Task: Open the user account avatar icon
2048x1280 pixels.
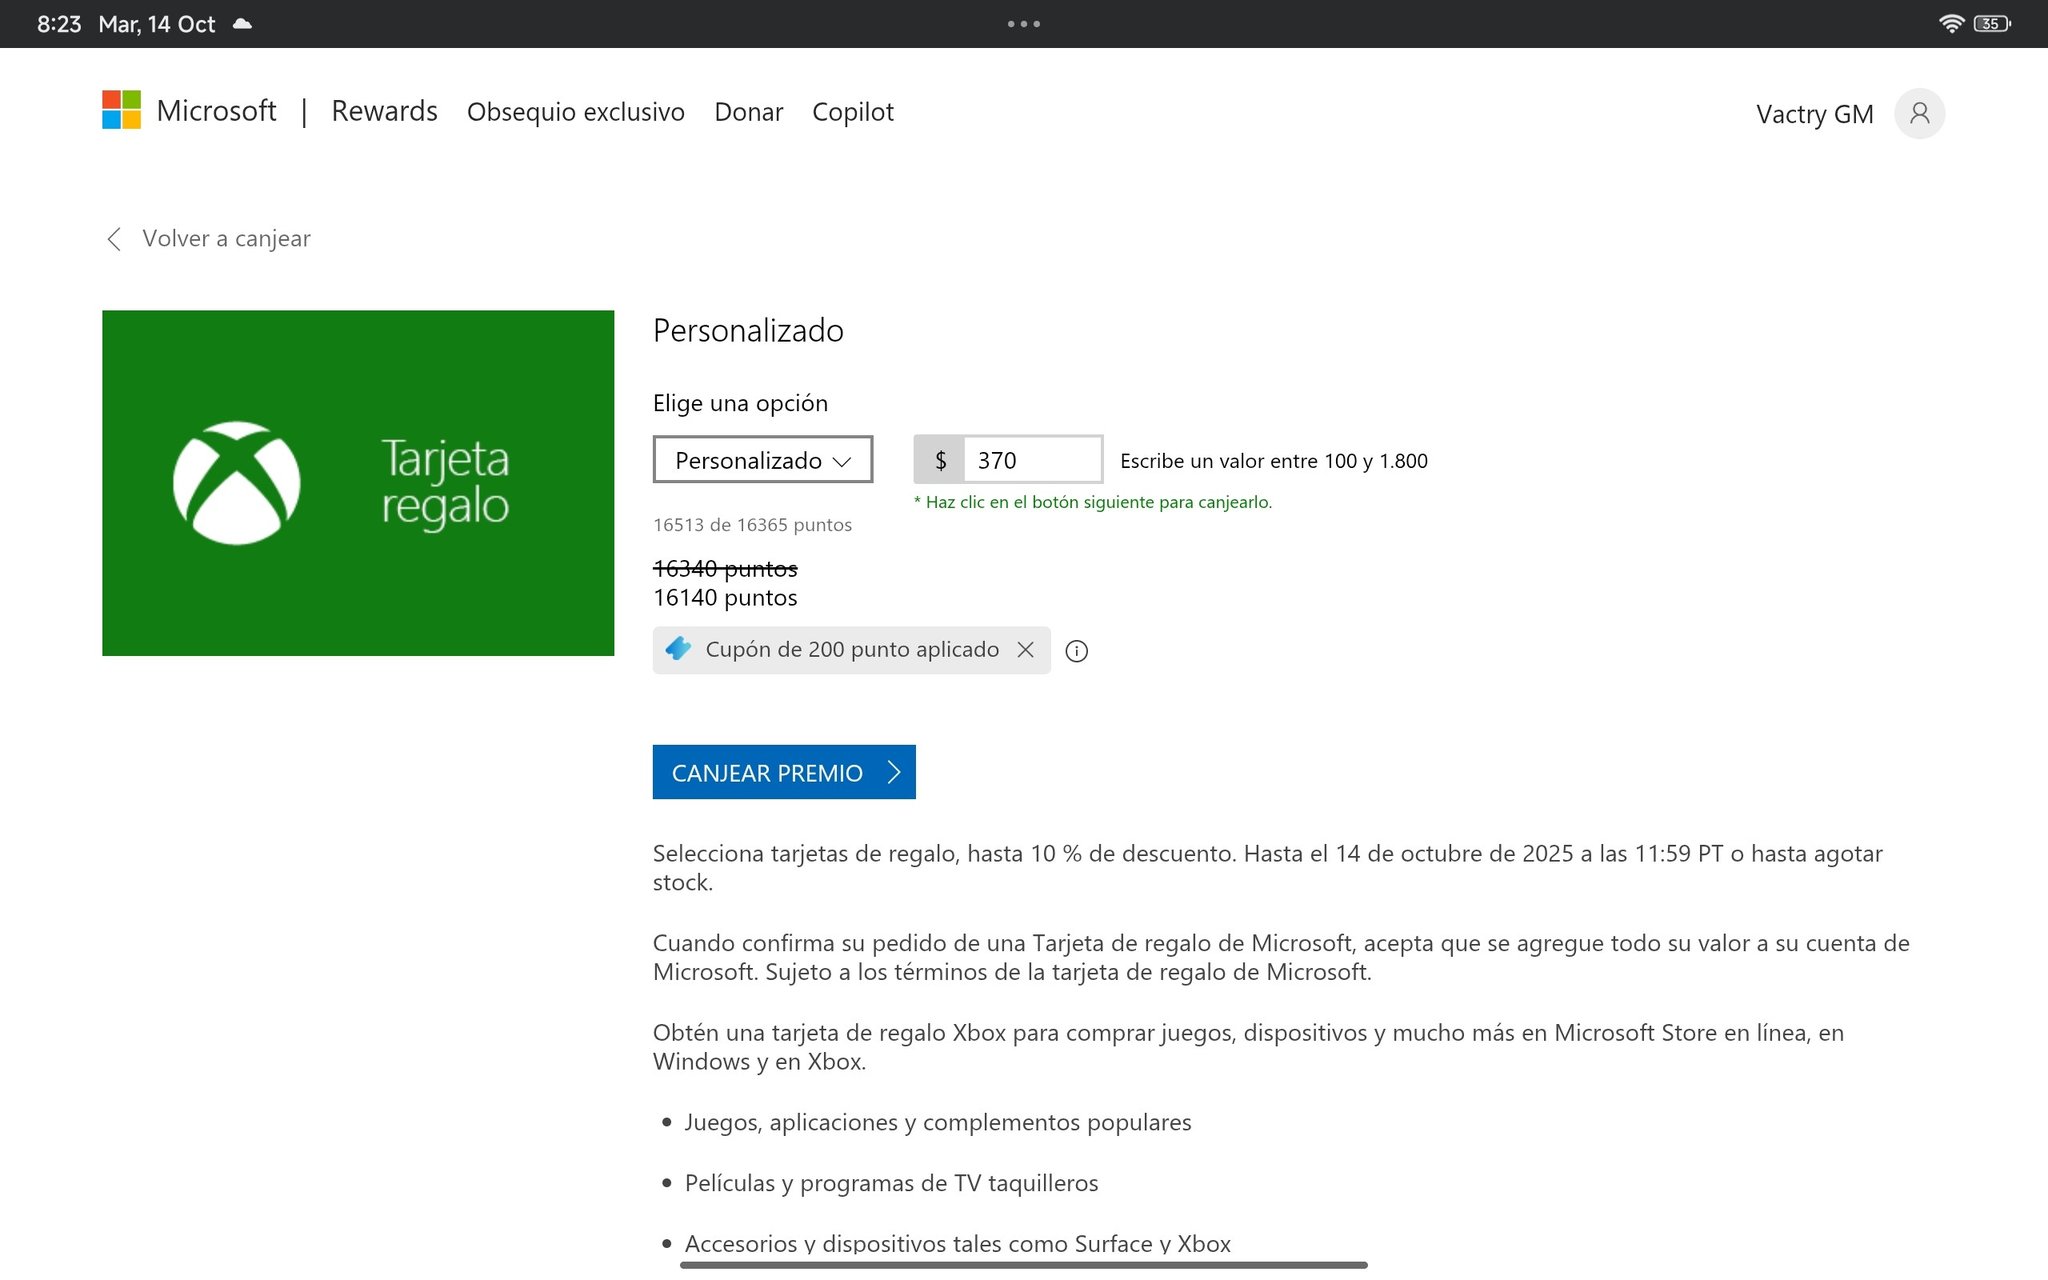Action: pyautogui.click(x=1919, y=113)
